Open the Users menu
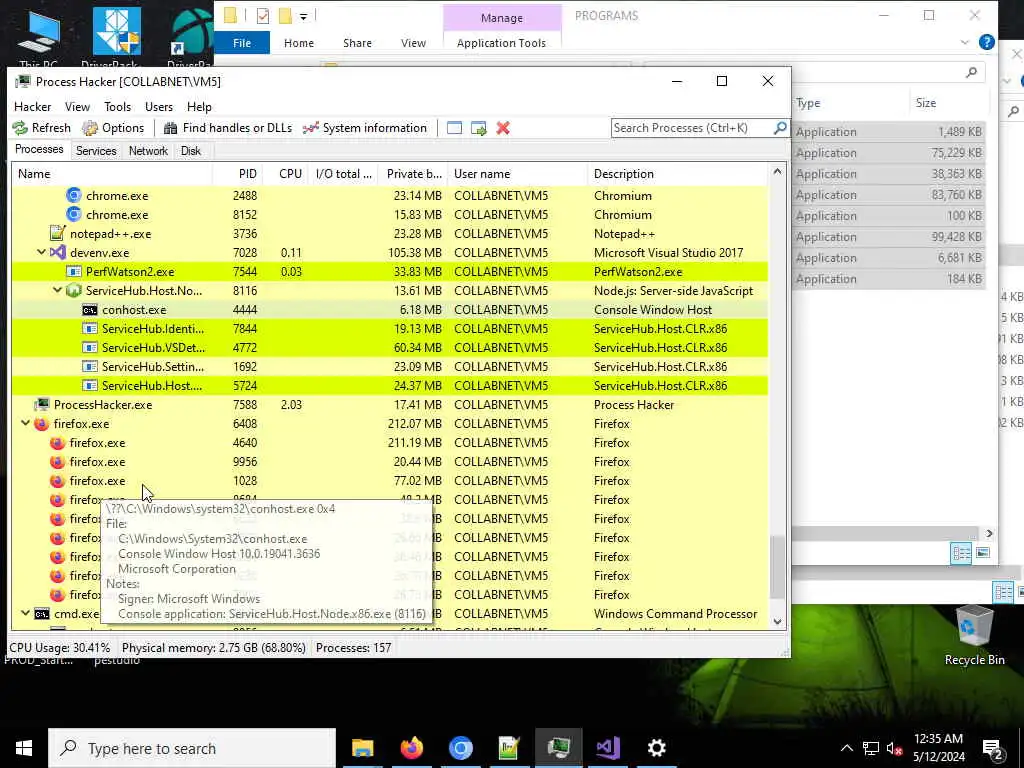The height and width of the screenshot is (768, 1024). pos(159,106)
